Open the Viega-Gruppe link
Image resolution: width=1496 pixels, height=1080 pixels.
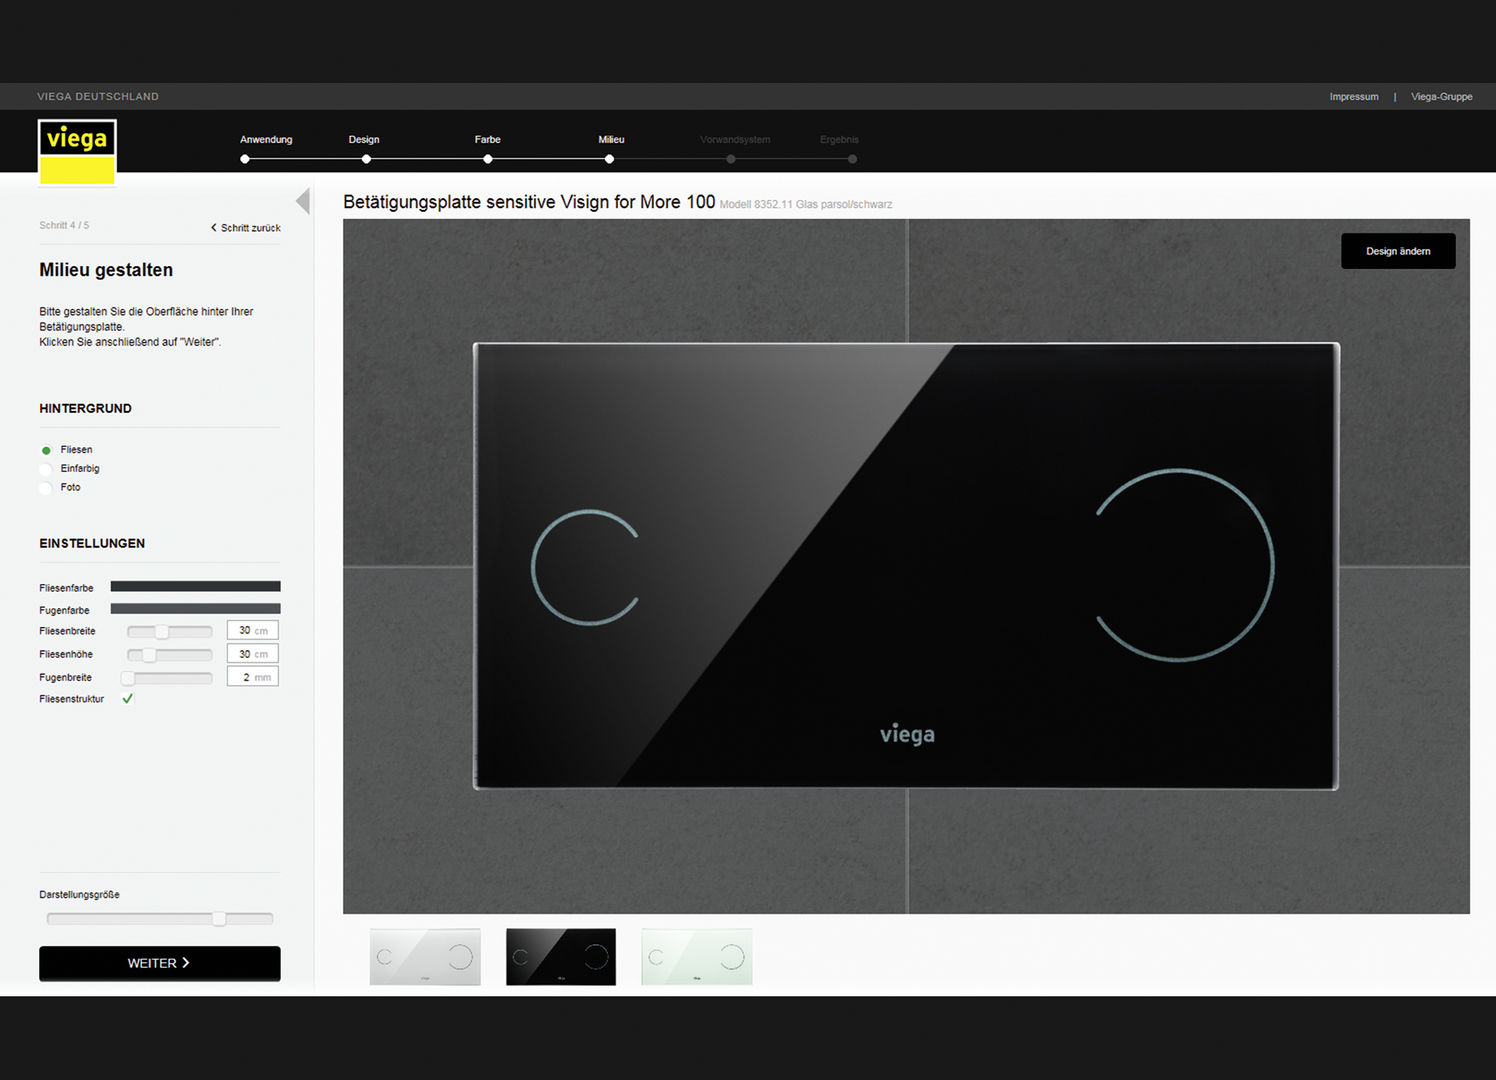click(x=1442, y=97)
